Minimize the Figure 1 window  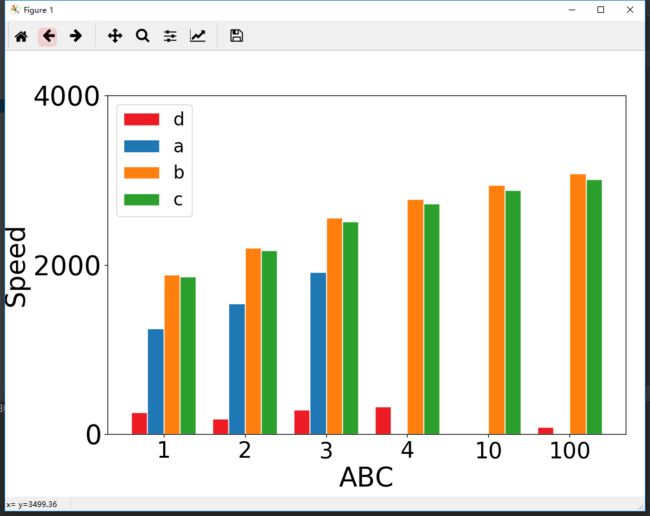[572, 10]
